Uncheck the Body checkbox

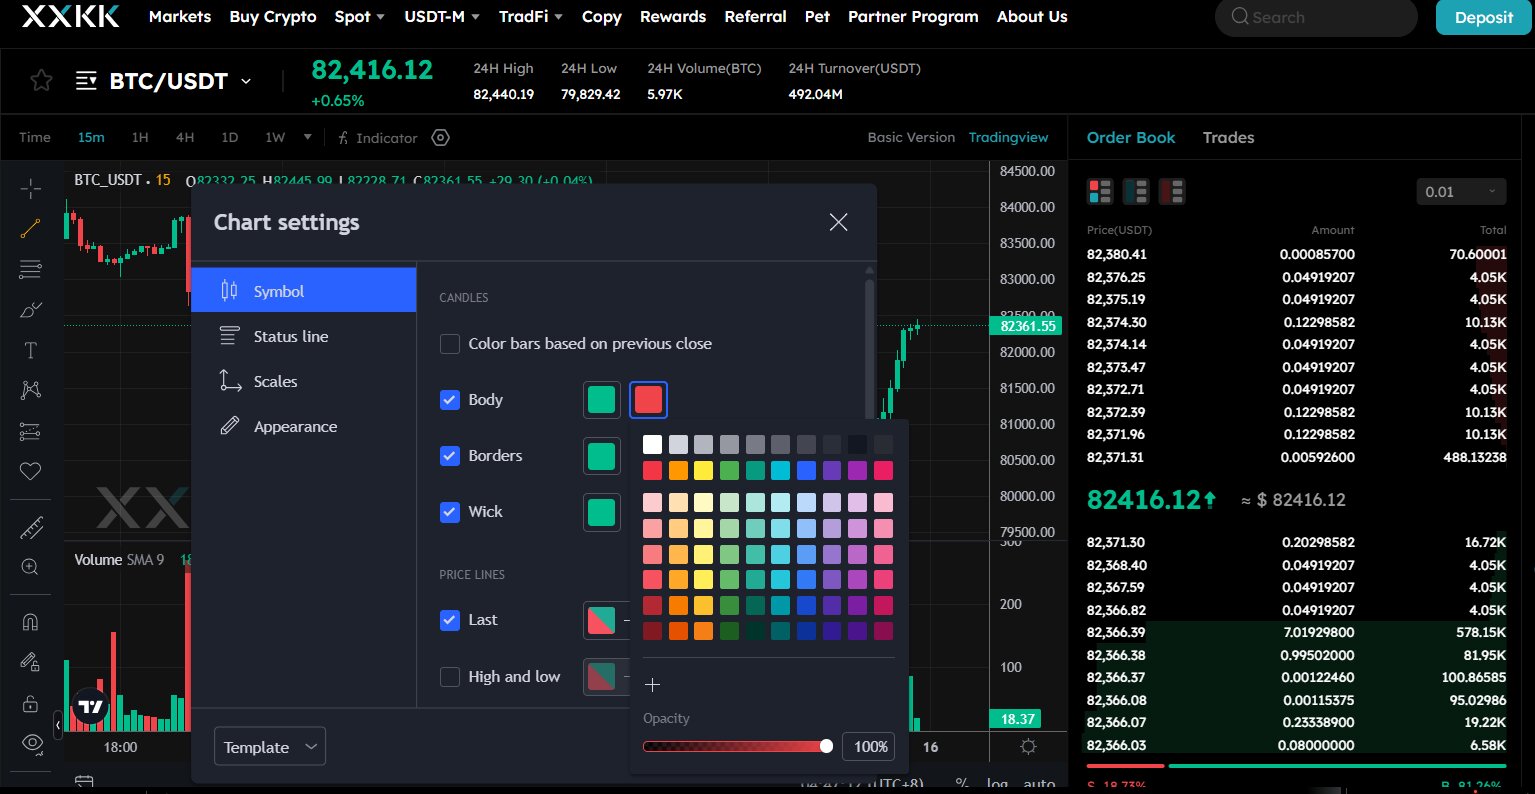[450, 400]
